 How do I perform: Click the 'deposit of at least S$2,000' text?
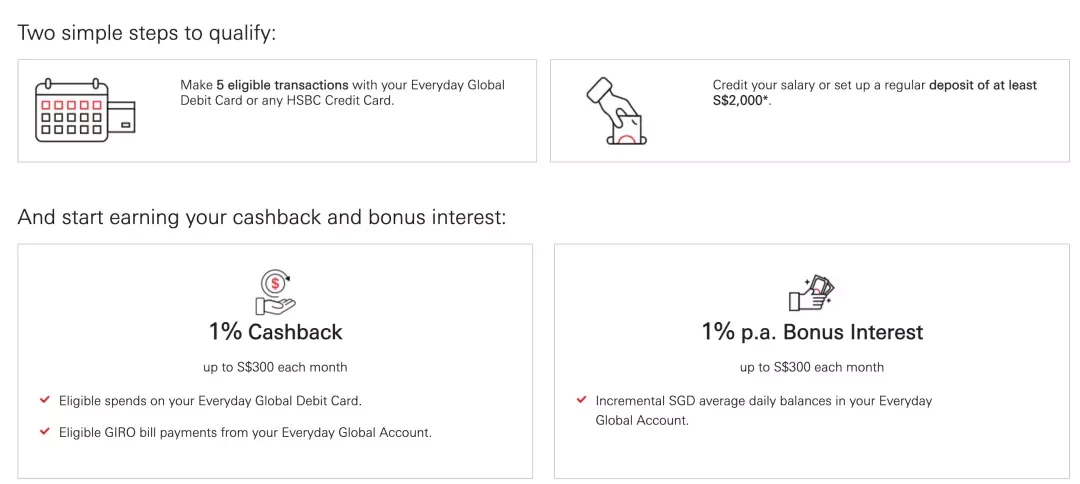875,94
